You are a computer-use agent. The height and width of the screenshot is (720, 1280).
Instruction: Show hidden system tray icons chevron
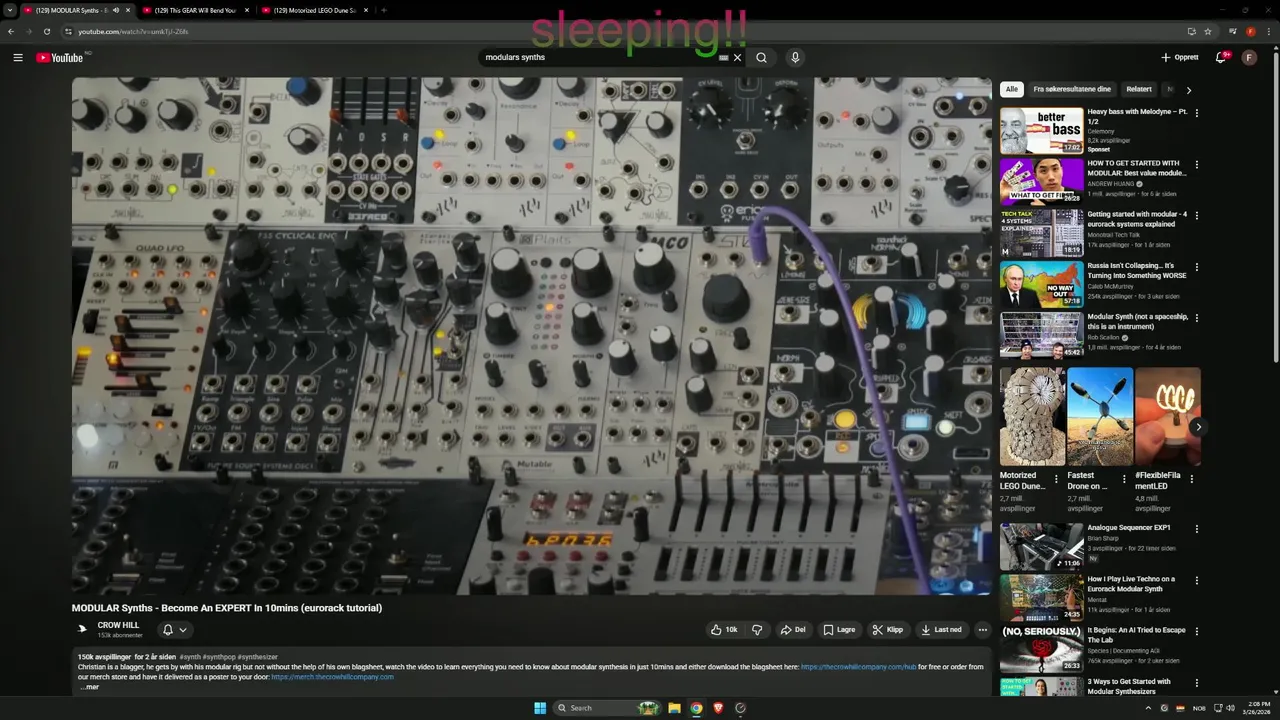(x=1147, y=708)
